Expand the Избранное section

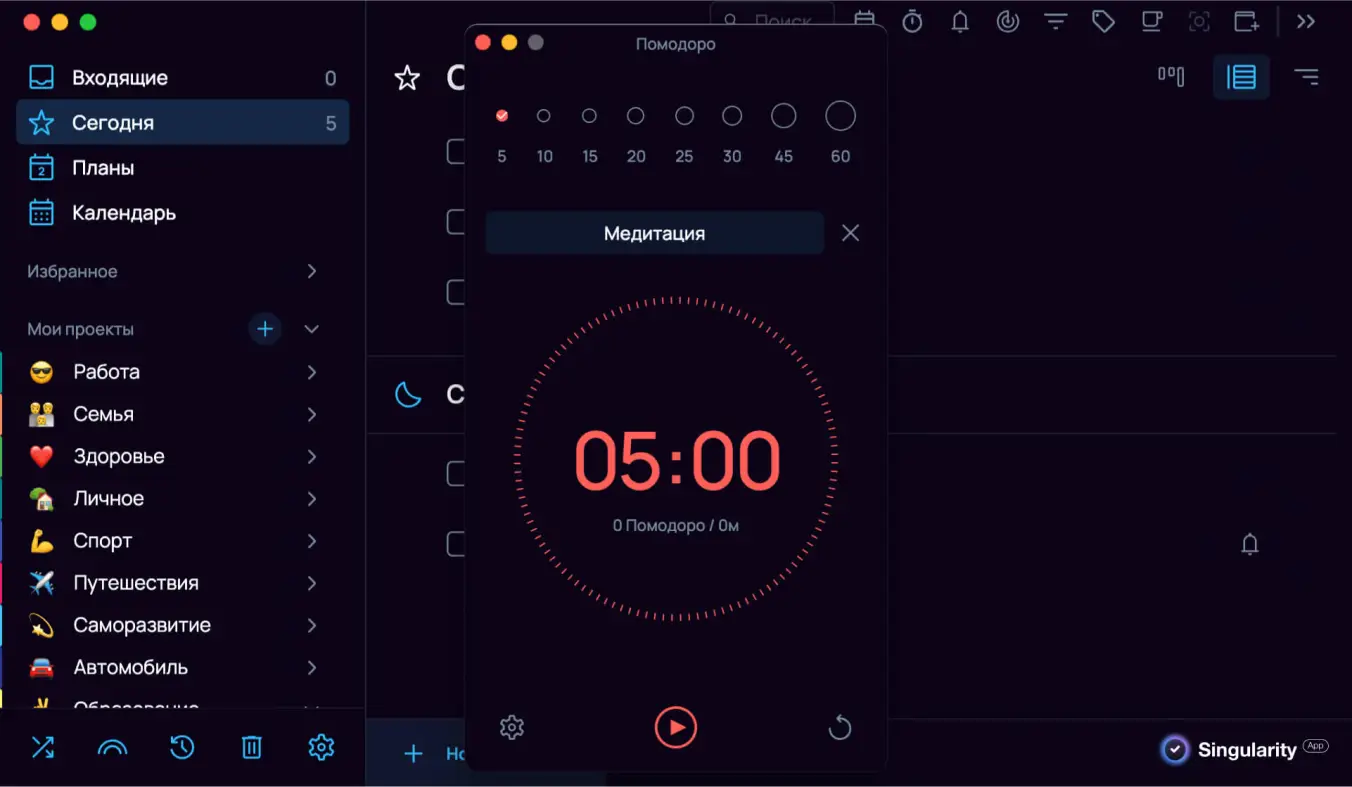[x=312, y=271]
